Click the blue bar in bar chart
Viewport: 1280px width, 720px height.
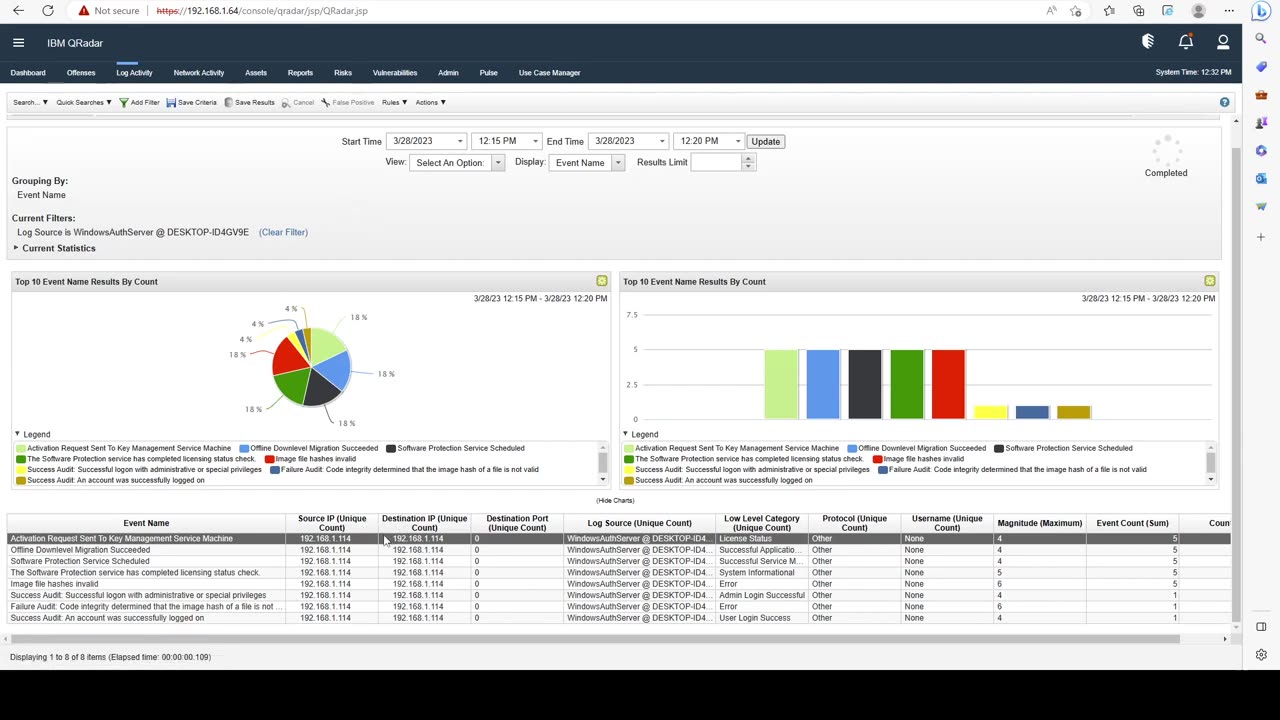pyautogui.click(x=823, y=384)
